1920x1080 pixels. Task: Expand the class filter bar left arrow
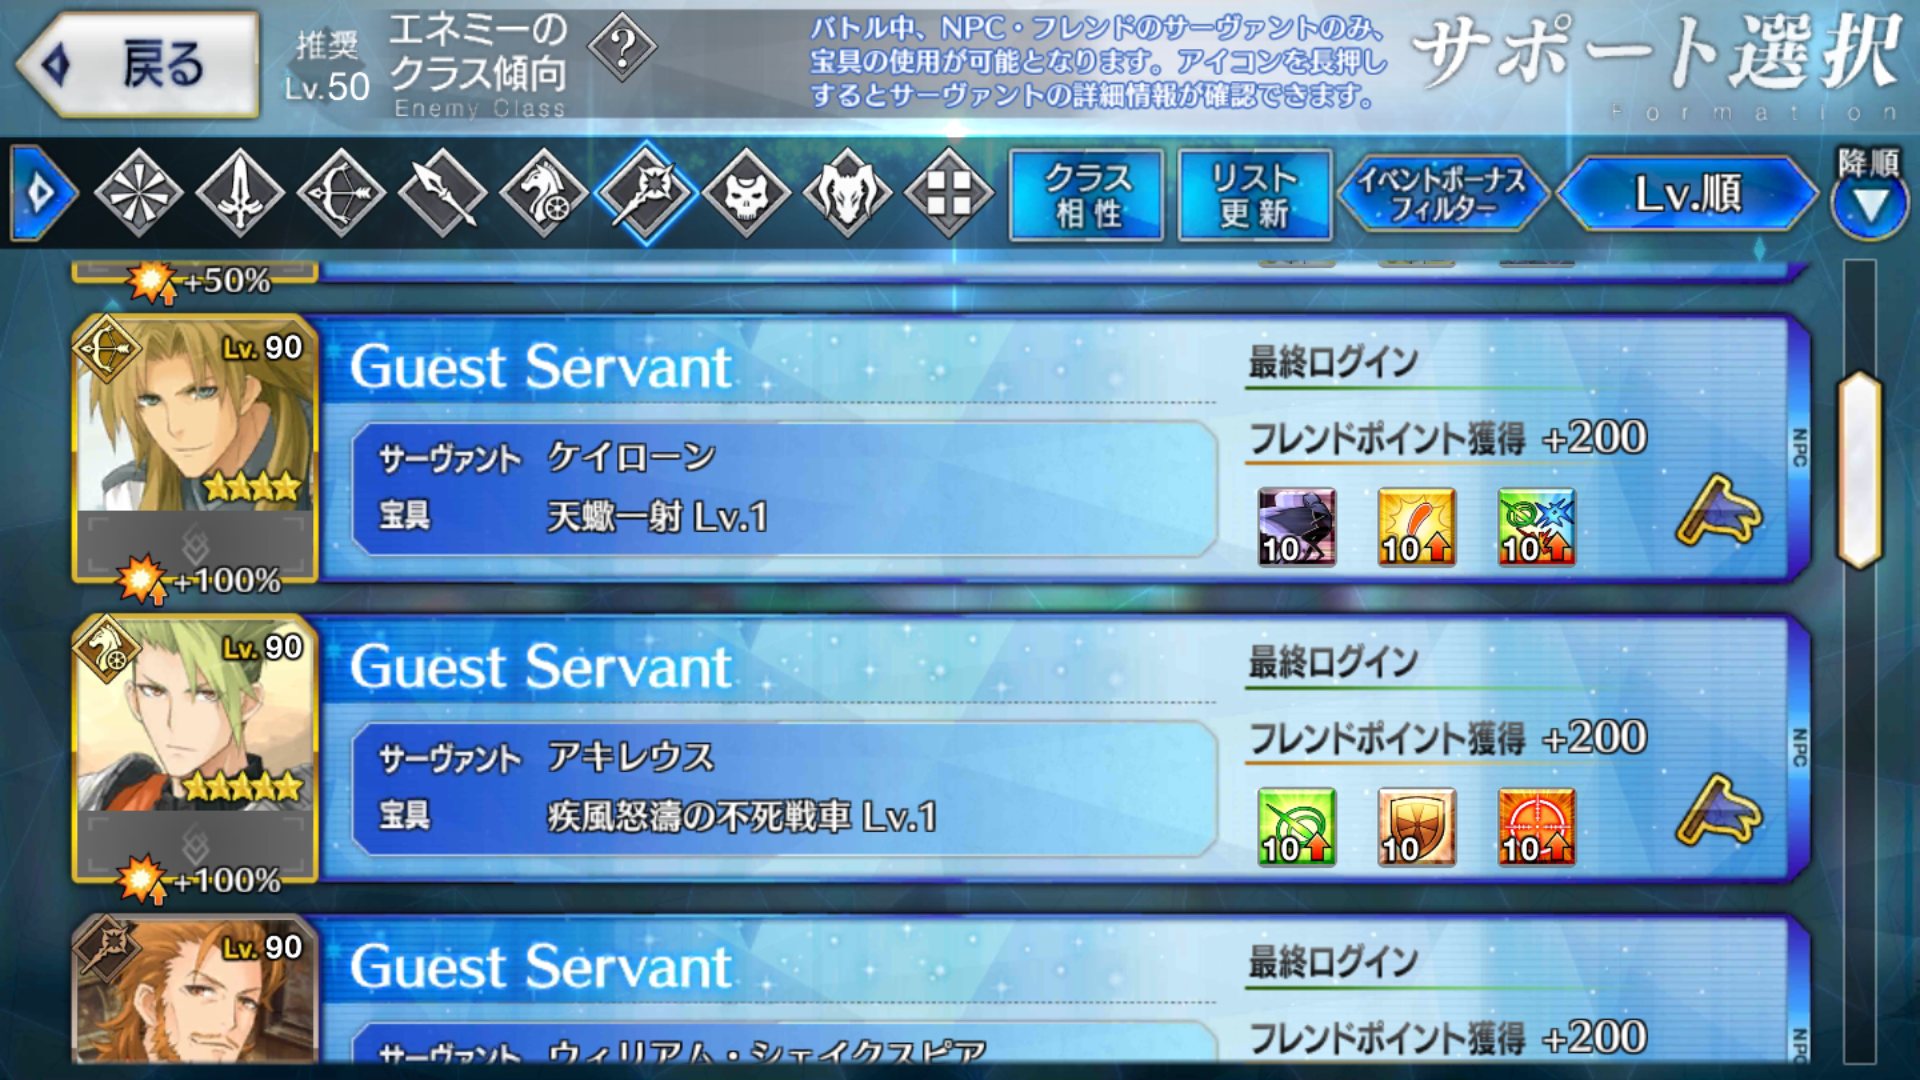(x=42, y=193)
